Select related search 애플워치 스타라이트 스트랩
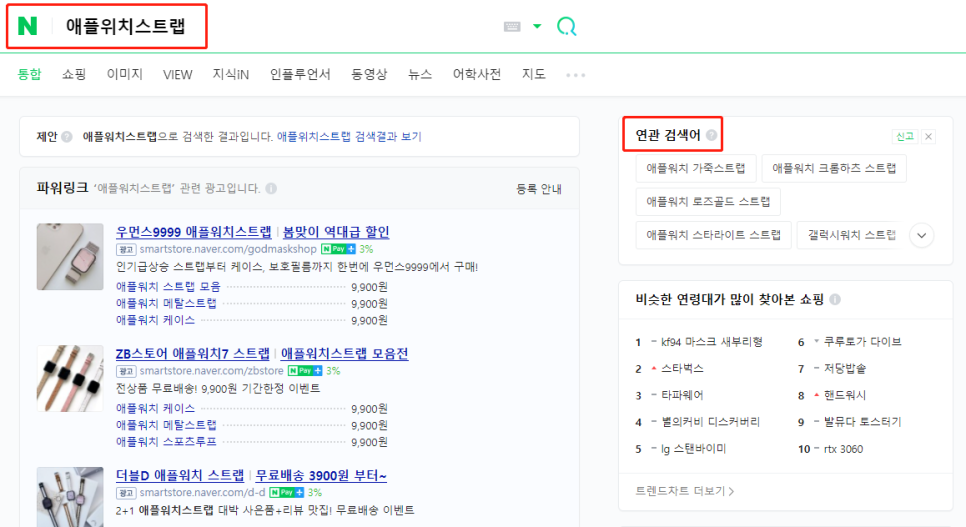966x527 pixels. tap(713, 235)
